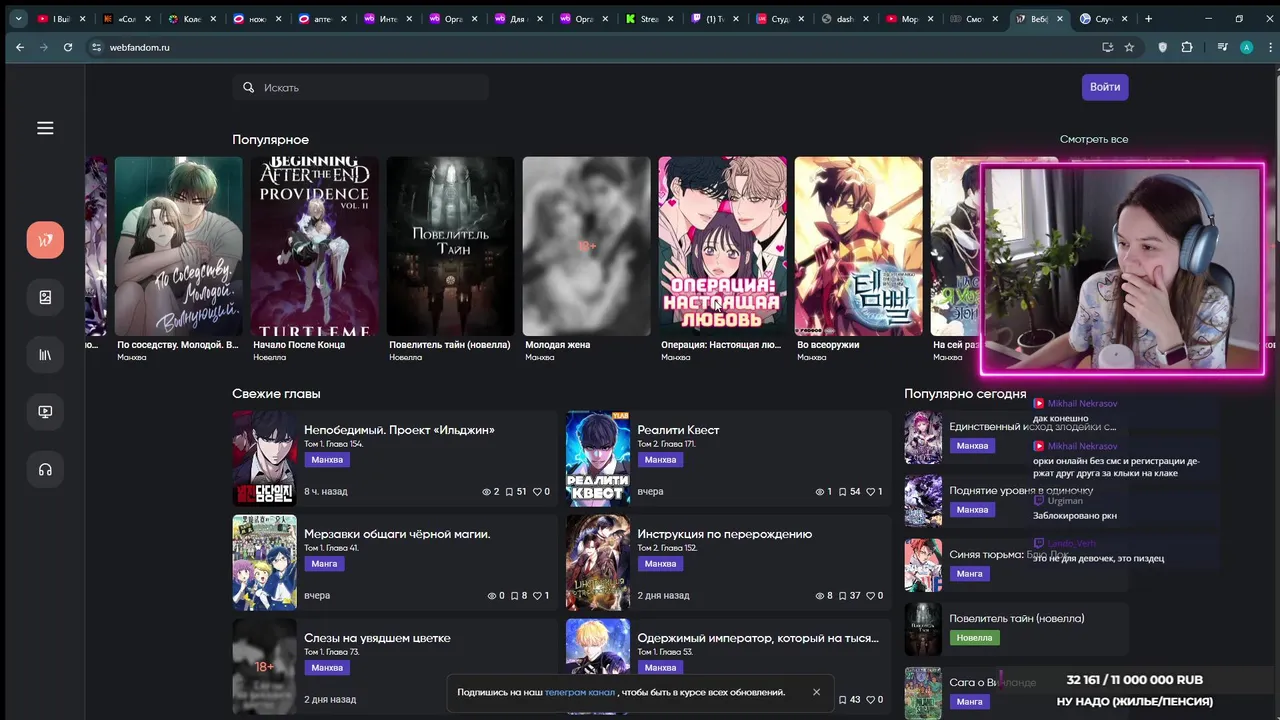The image size is (1280, 720).
Task: Open the library books sidebar icon
Action: [45, 354]
